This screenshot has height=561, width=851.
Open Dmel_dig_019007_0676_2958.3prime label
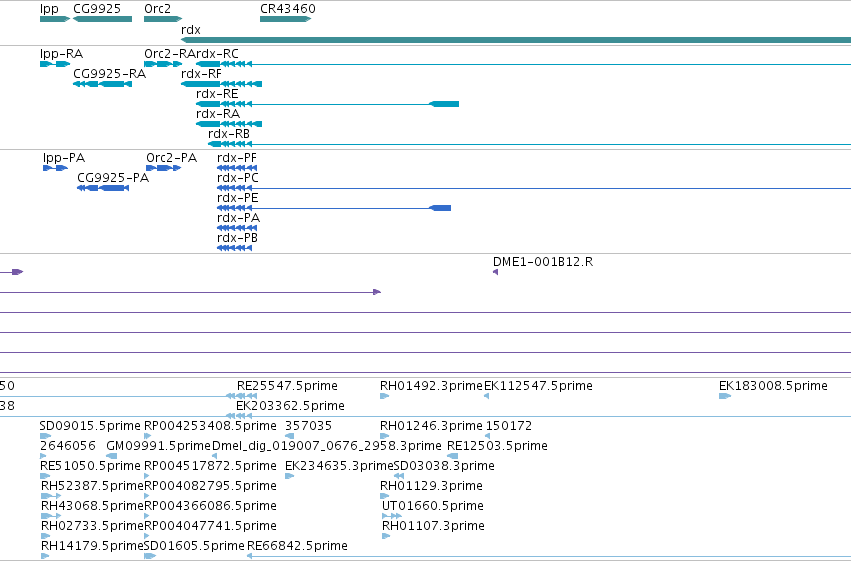tap(327, 446)
